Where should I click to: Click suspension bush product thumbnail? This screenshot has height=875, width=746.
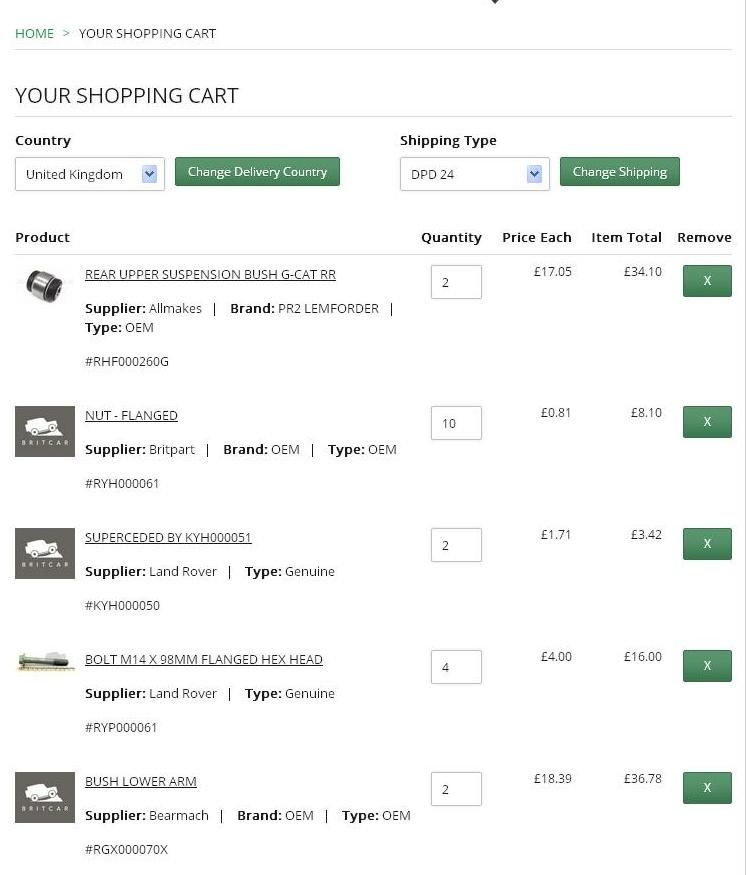click(x=45, y=285)
